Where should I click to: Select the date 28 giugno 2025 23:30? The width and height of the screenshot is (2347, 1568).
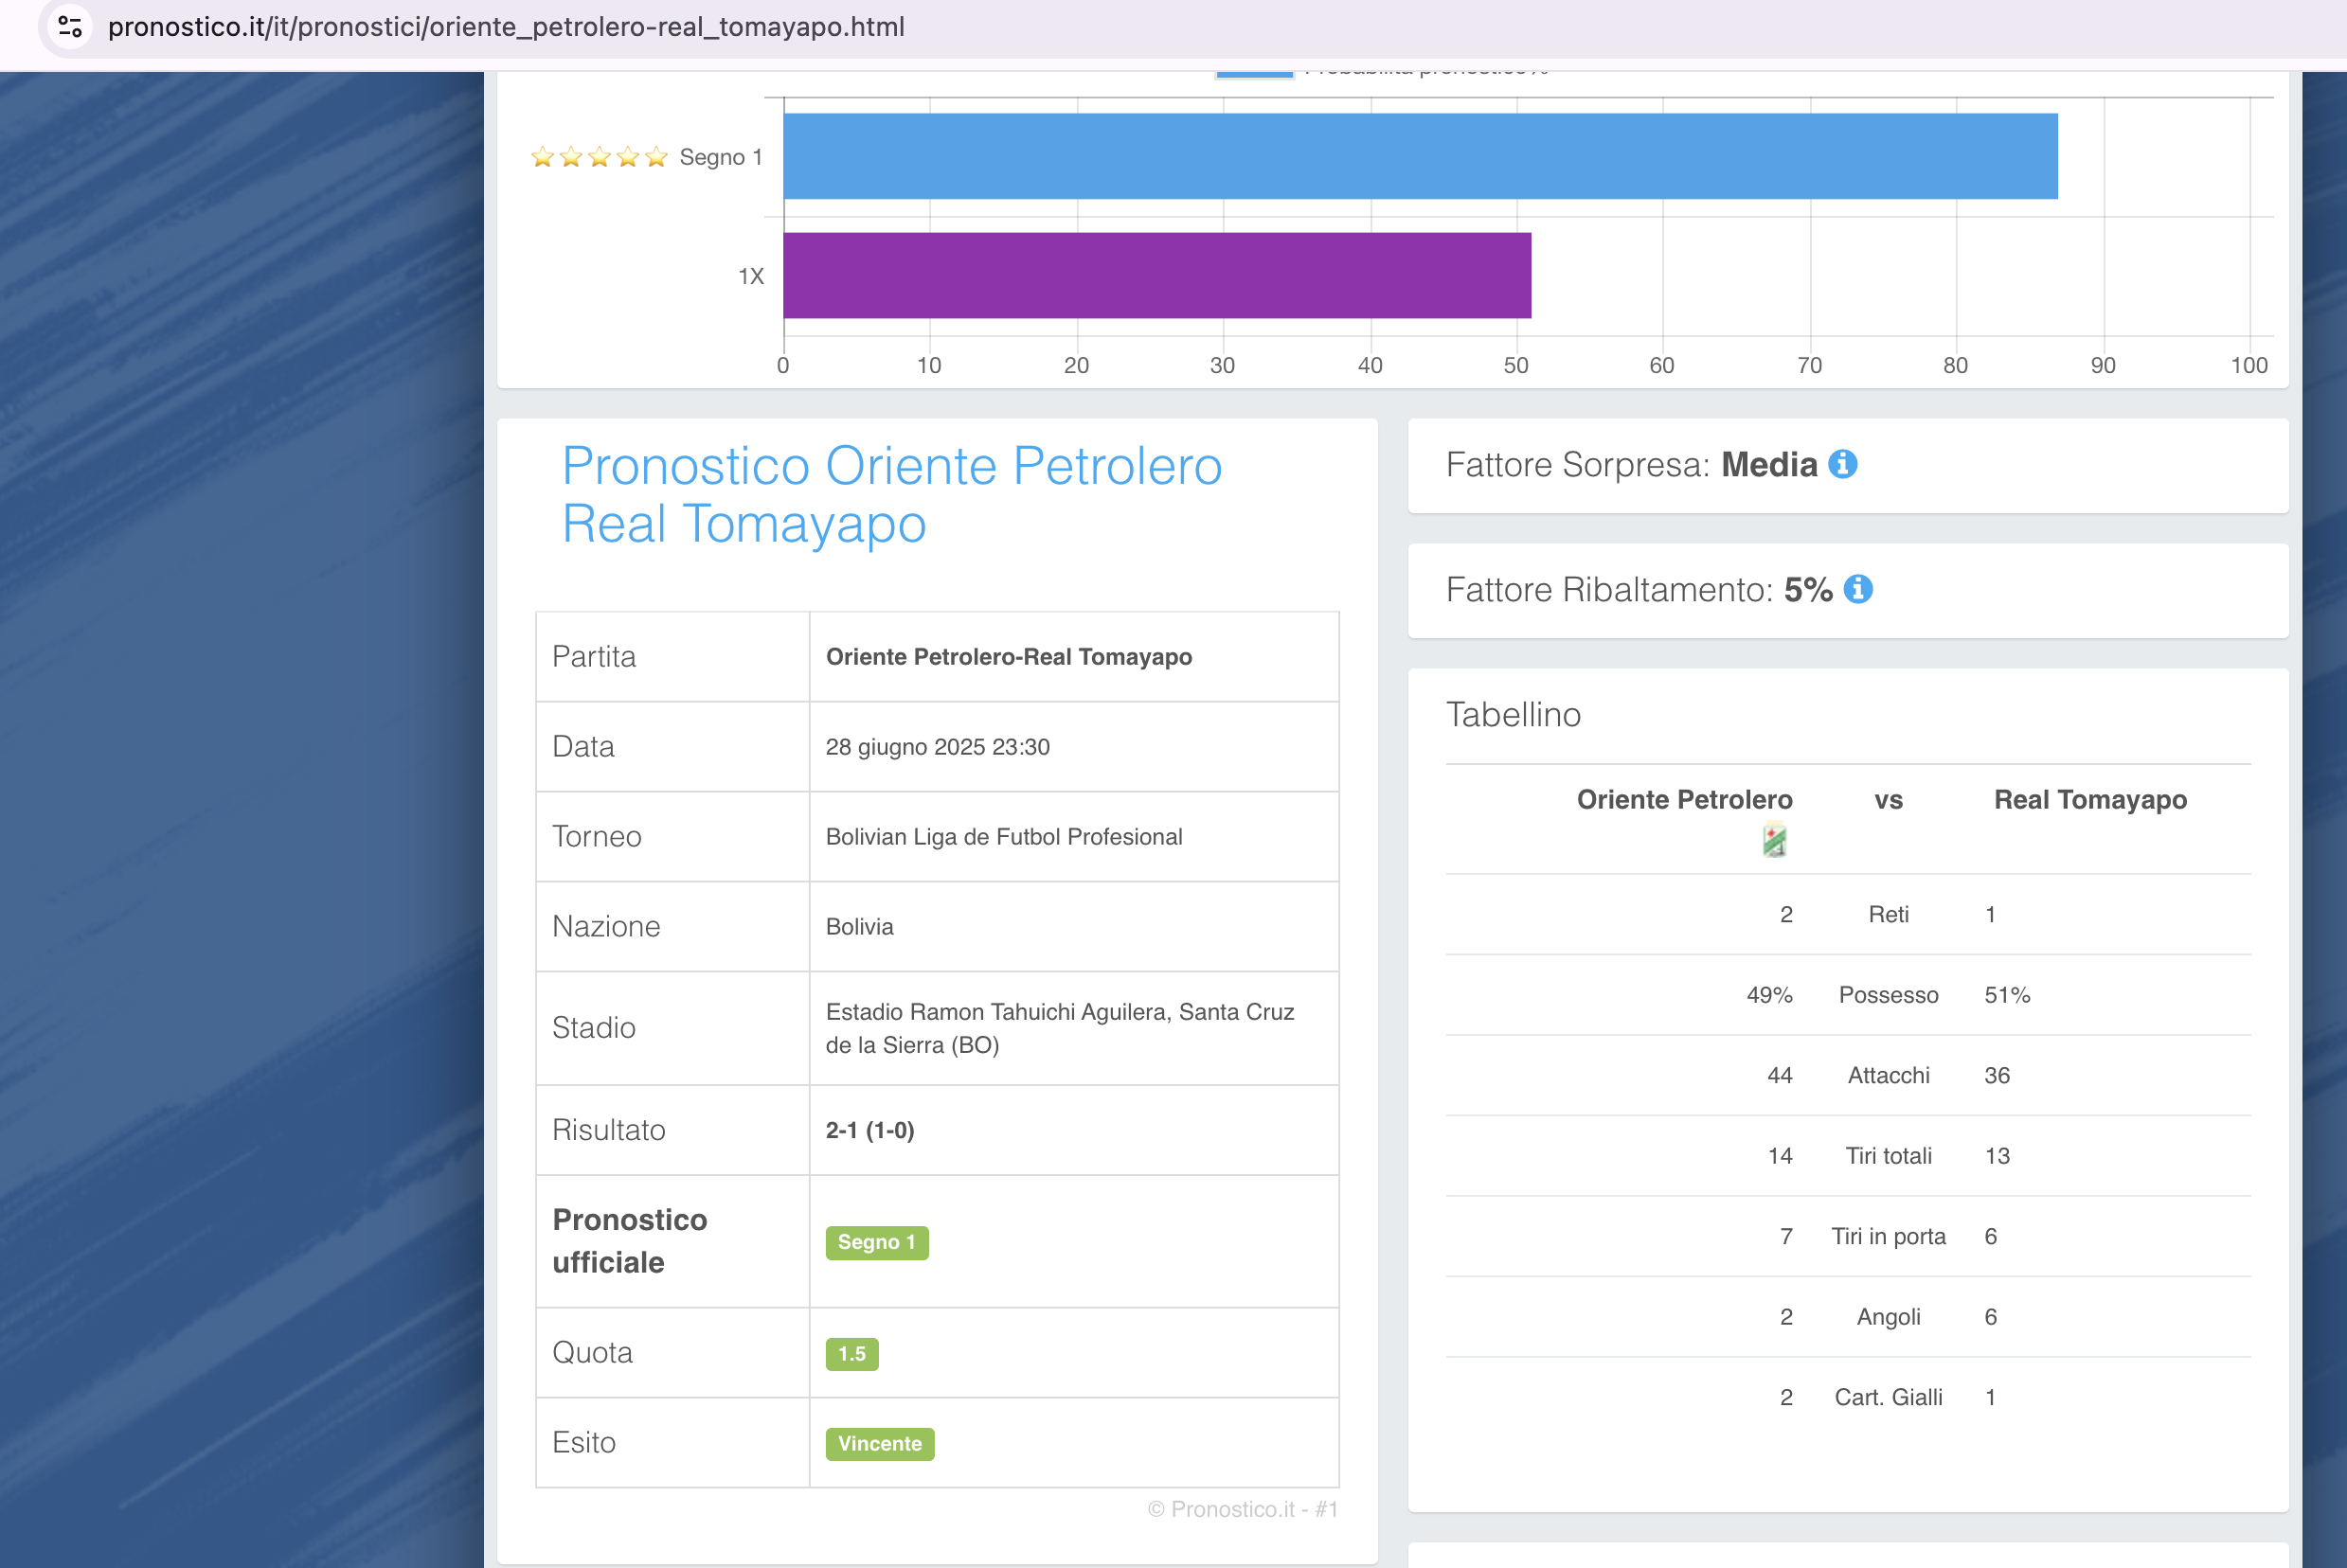[x=938, y=747]
